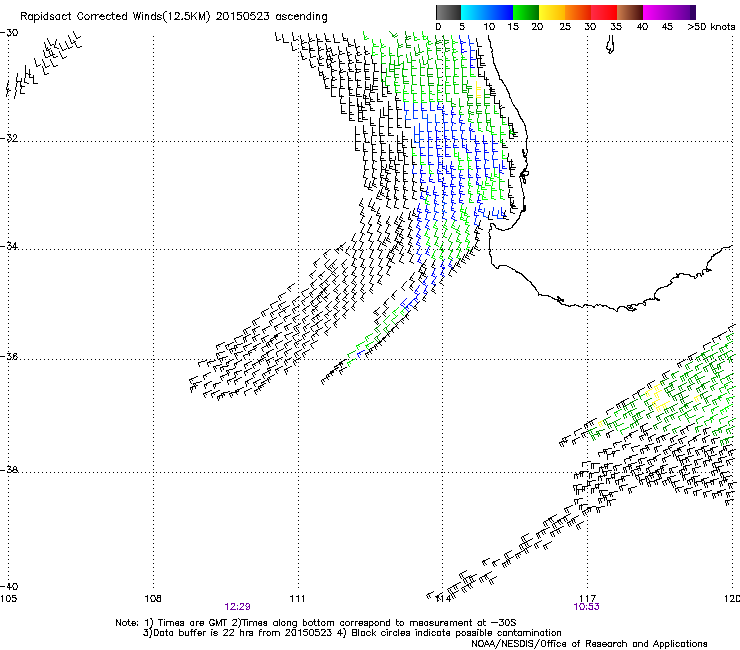Pick the cyan-blue 5–15 knots legend segment

click(x=487, y=12)
